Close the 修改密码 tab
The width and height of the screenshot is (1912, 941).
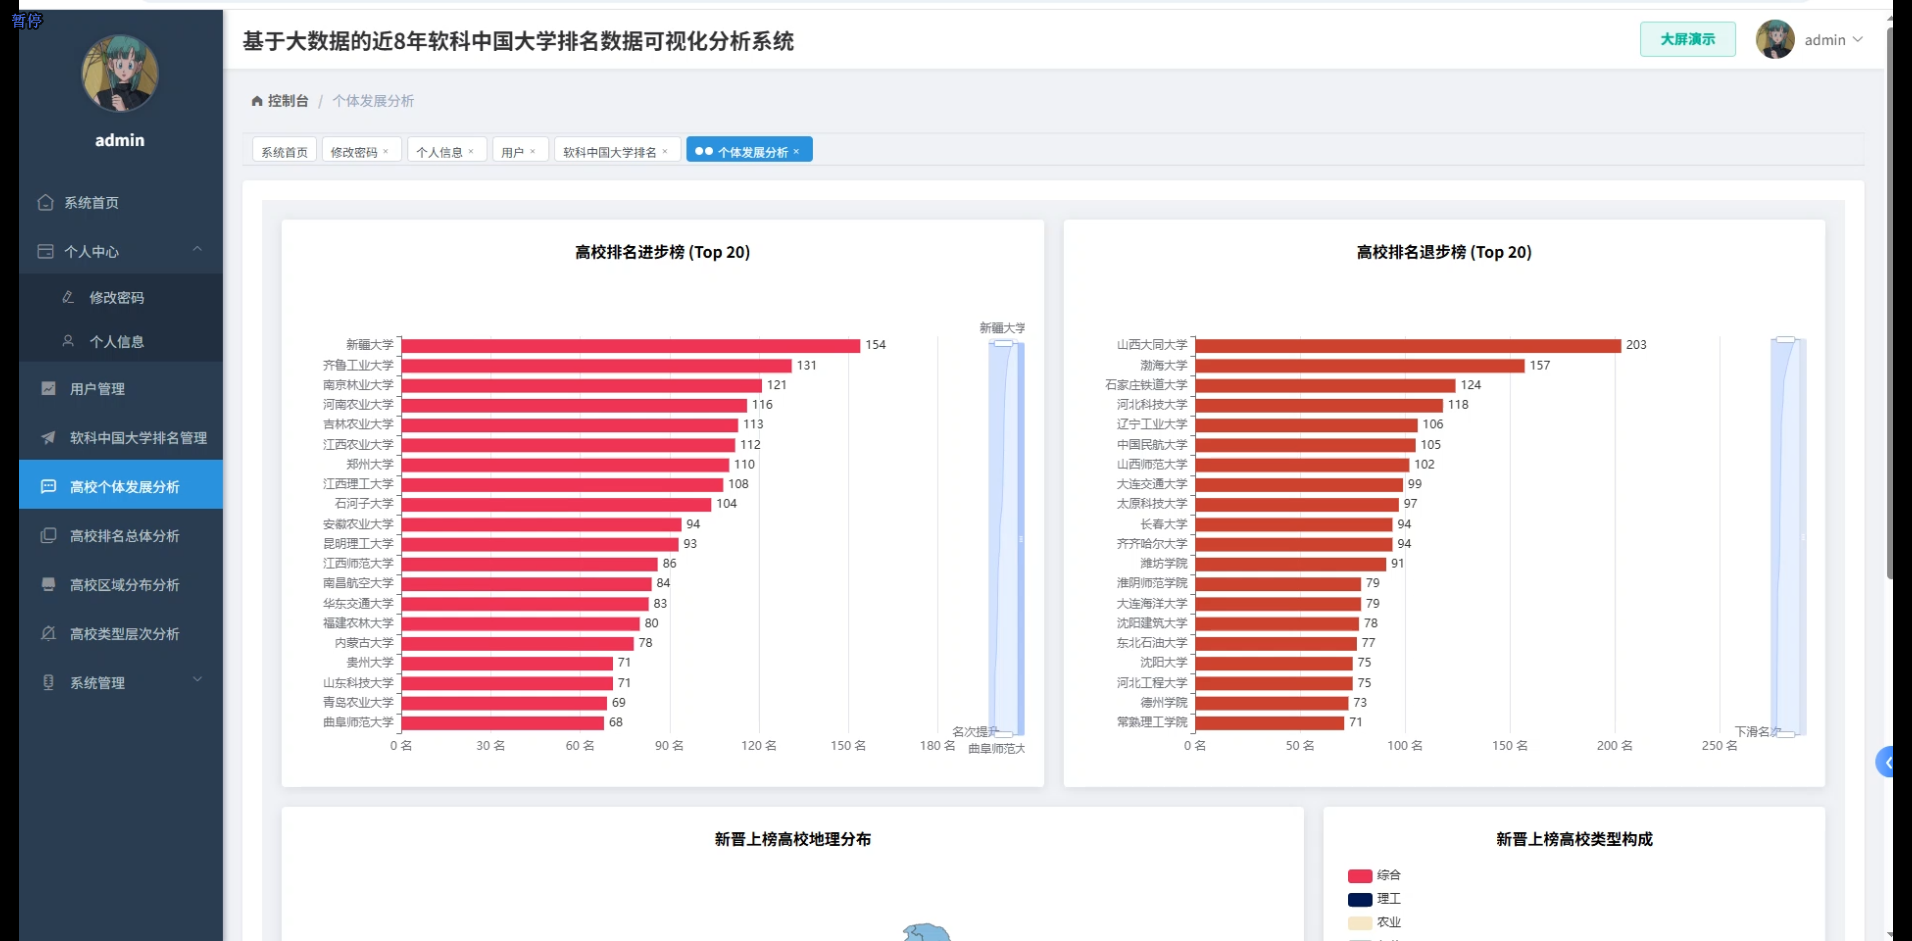[386, 152]
